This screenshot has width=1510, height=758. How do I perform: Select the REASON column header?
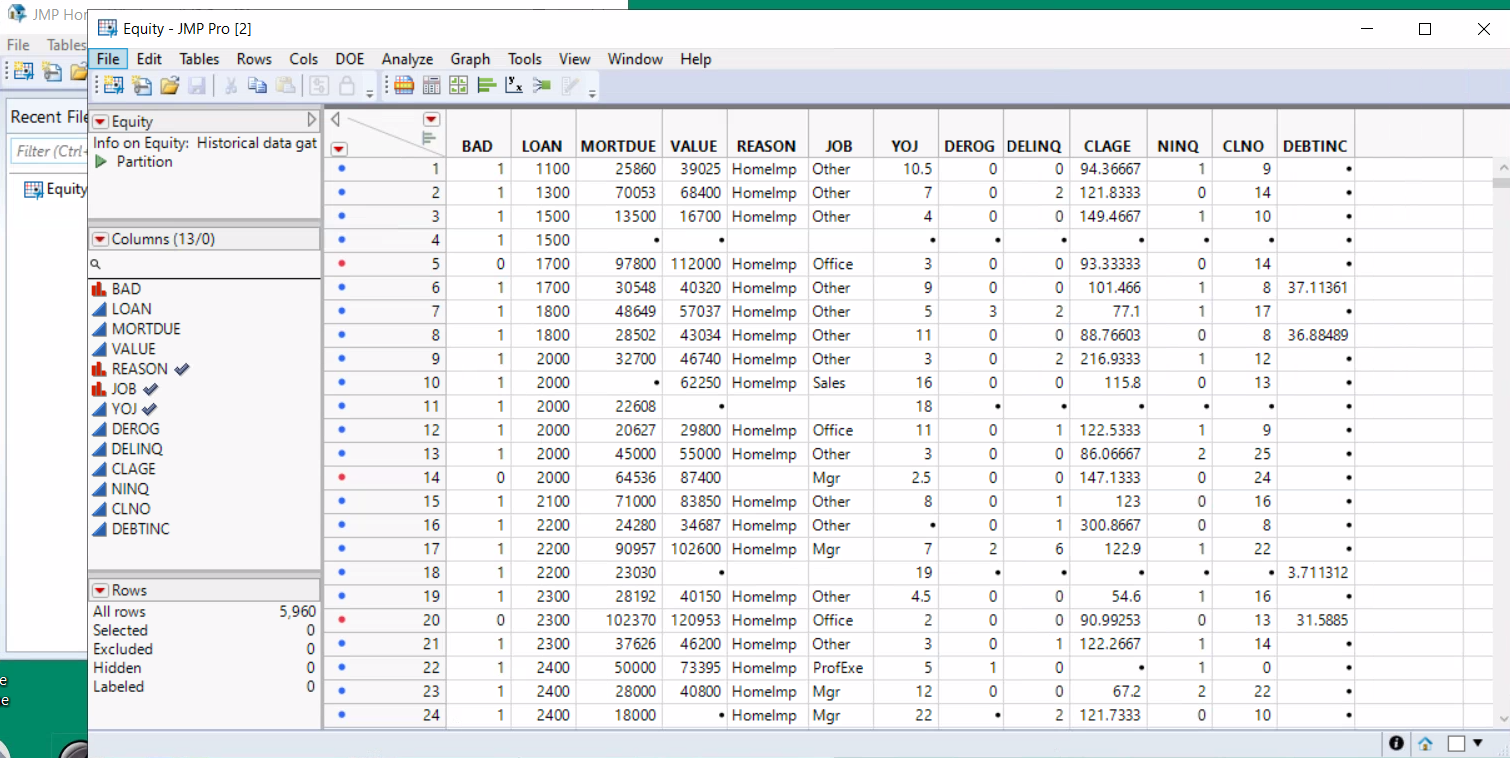click(766, 146)
